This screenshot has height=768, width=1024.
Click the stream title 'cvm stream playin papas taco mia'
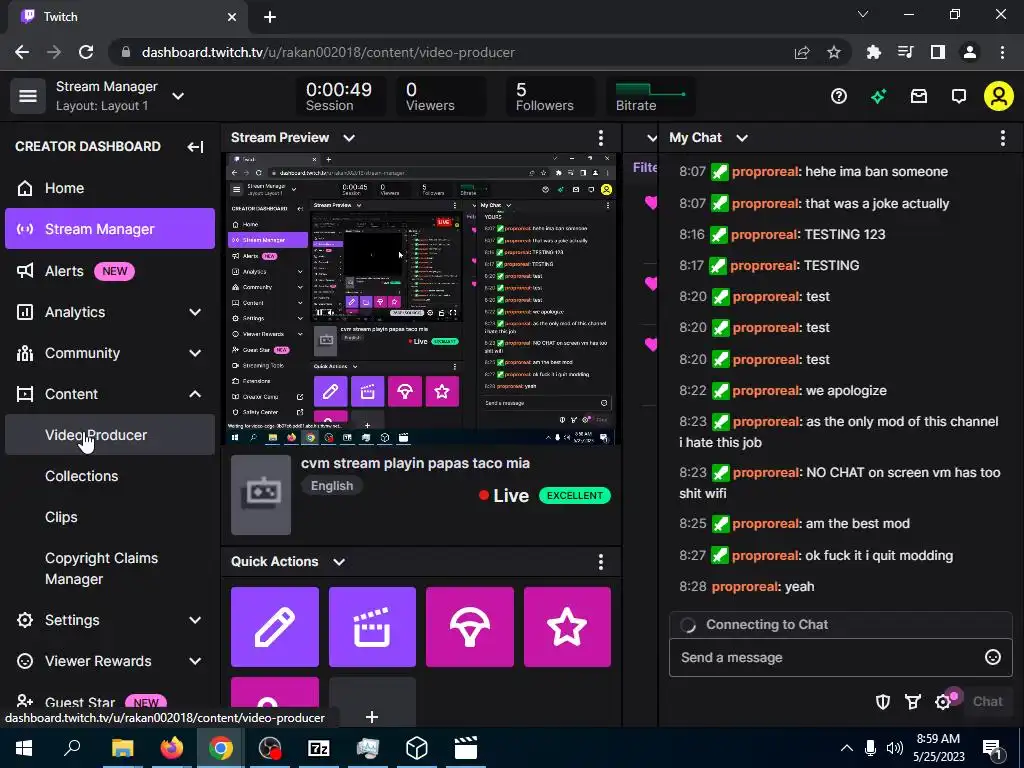coord(415,464)
